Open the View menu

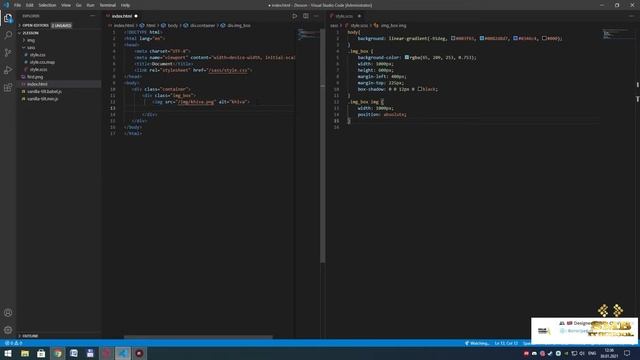[66, 5]
